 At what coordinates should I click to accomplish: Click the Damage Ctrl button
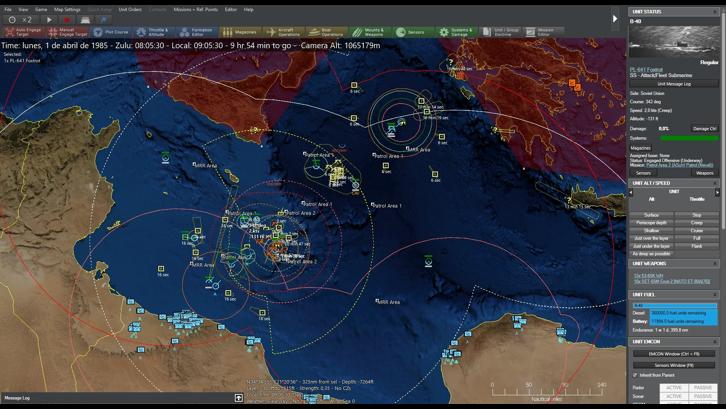pos(705,128)
